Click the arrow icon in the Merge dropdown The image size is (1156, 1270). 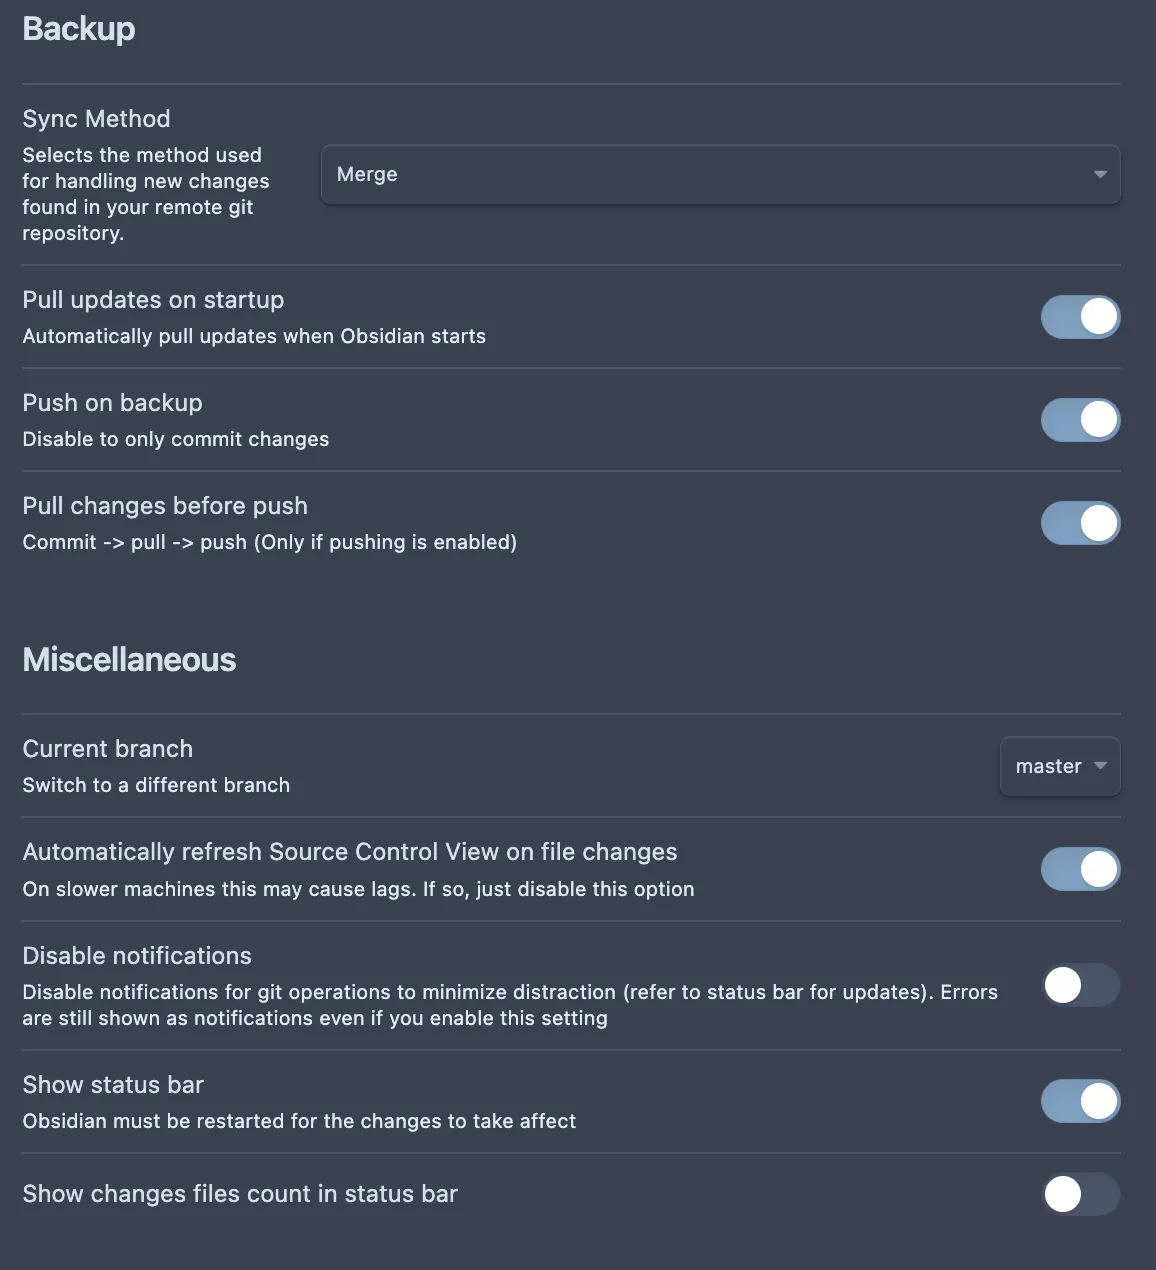[x=1100, y=175]
